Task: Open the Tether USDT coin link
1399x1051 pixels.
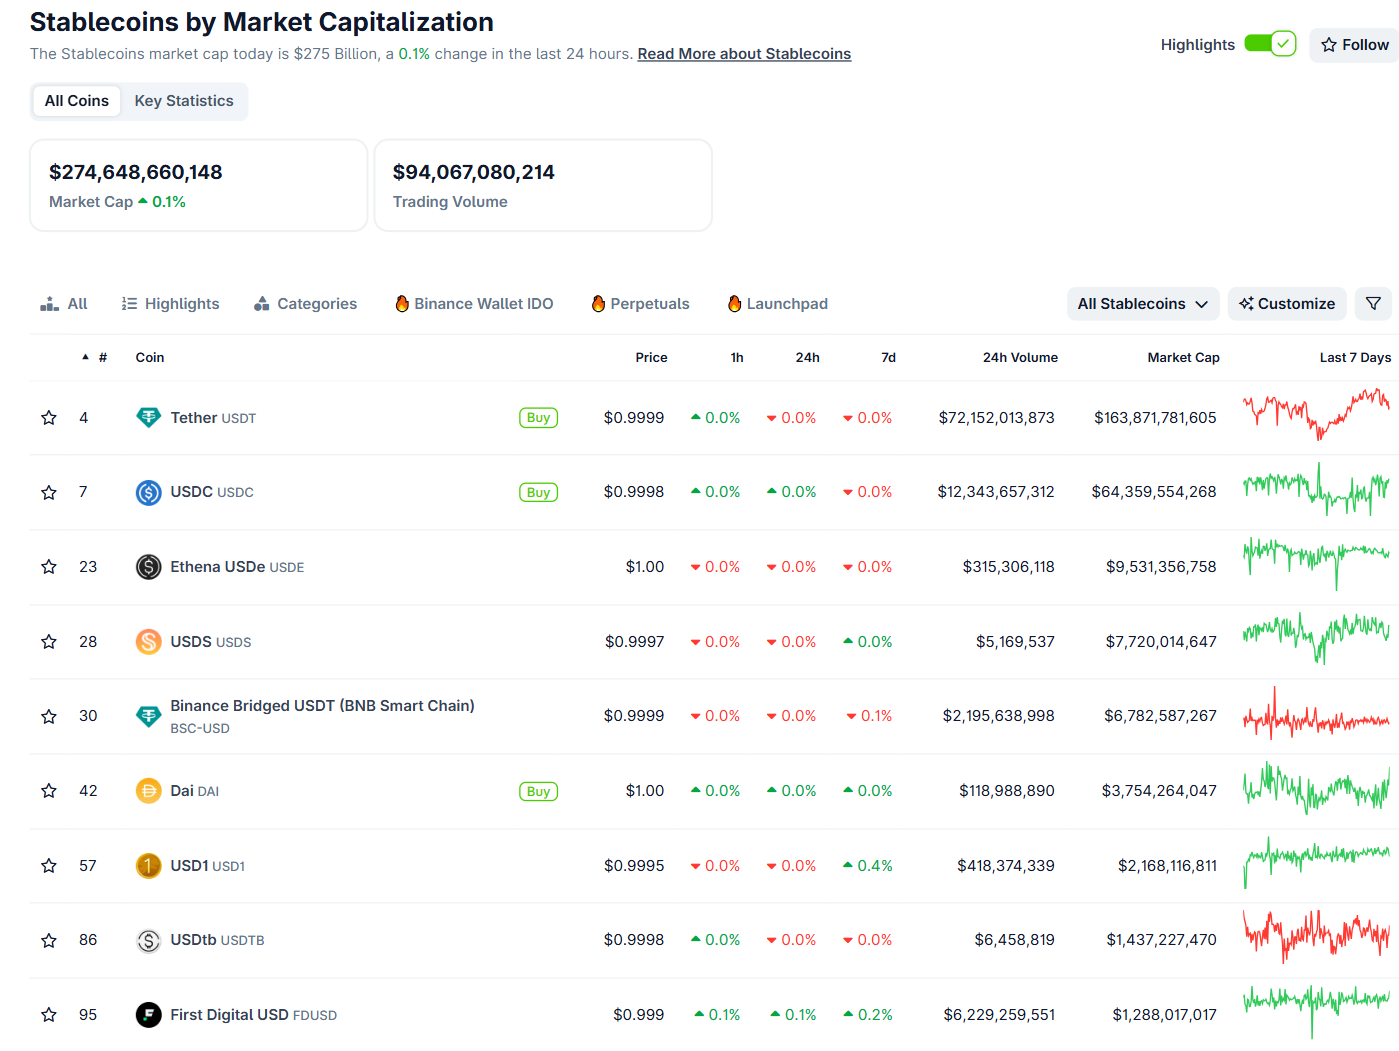Action: click(x=213, y=418)
